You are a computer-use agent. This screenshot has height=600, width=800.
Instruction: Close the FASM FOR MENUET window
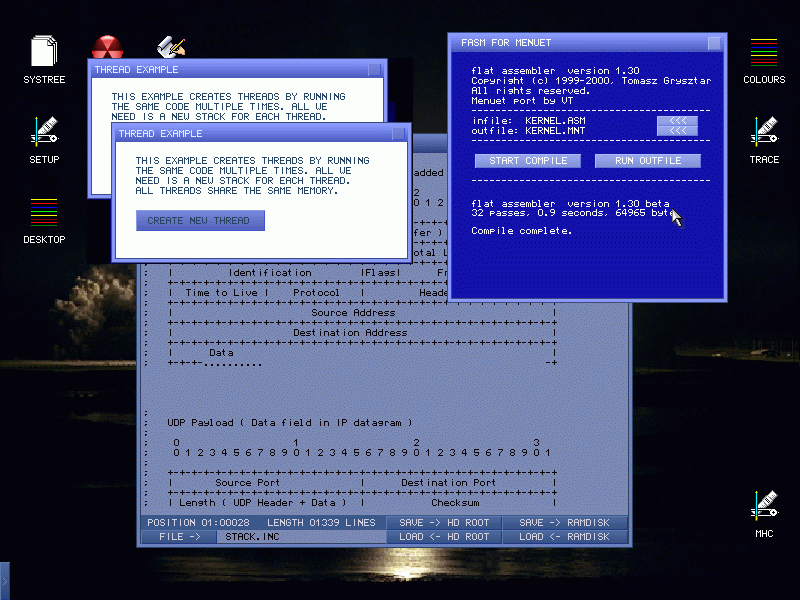[714, 43]
